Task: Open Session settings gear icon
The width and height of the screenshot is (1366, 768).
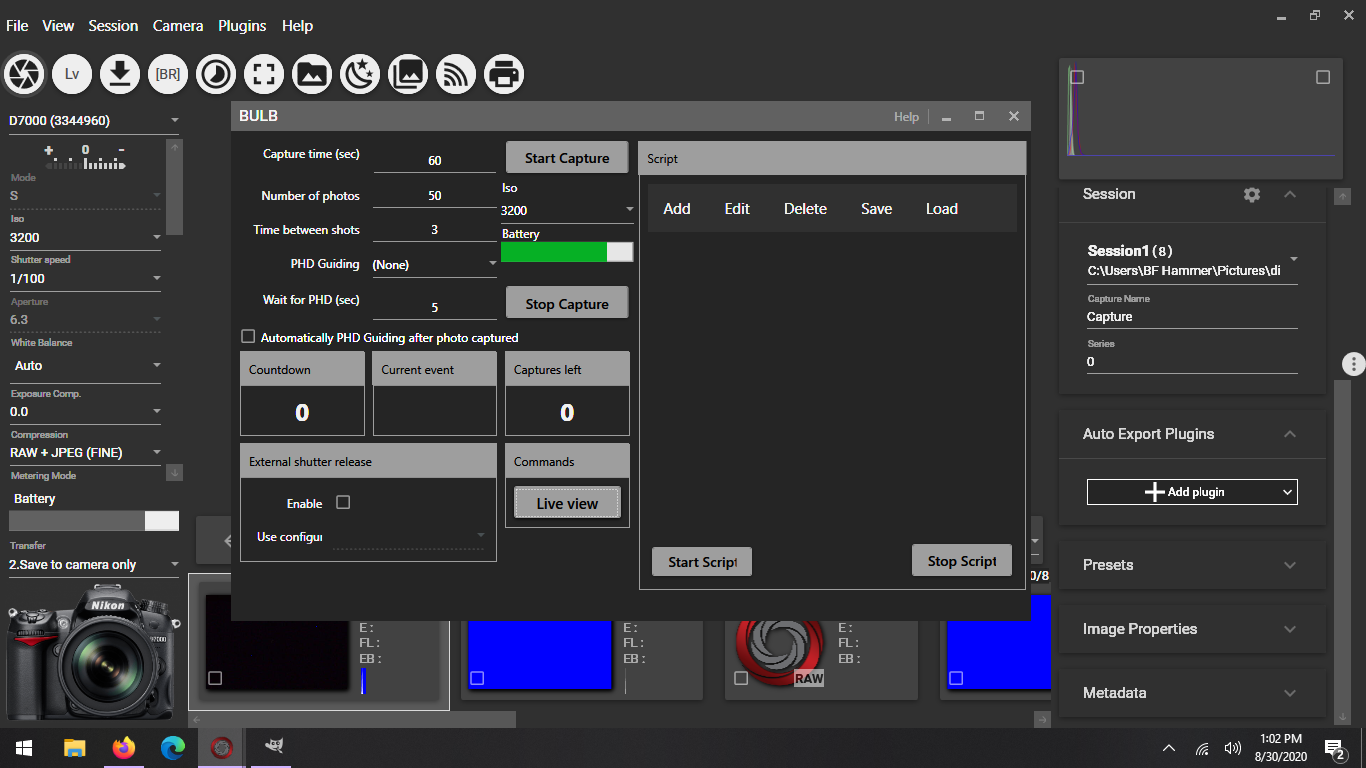Action: [x=1252, y=195]
